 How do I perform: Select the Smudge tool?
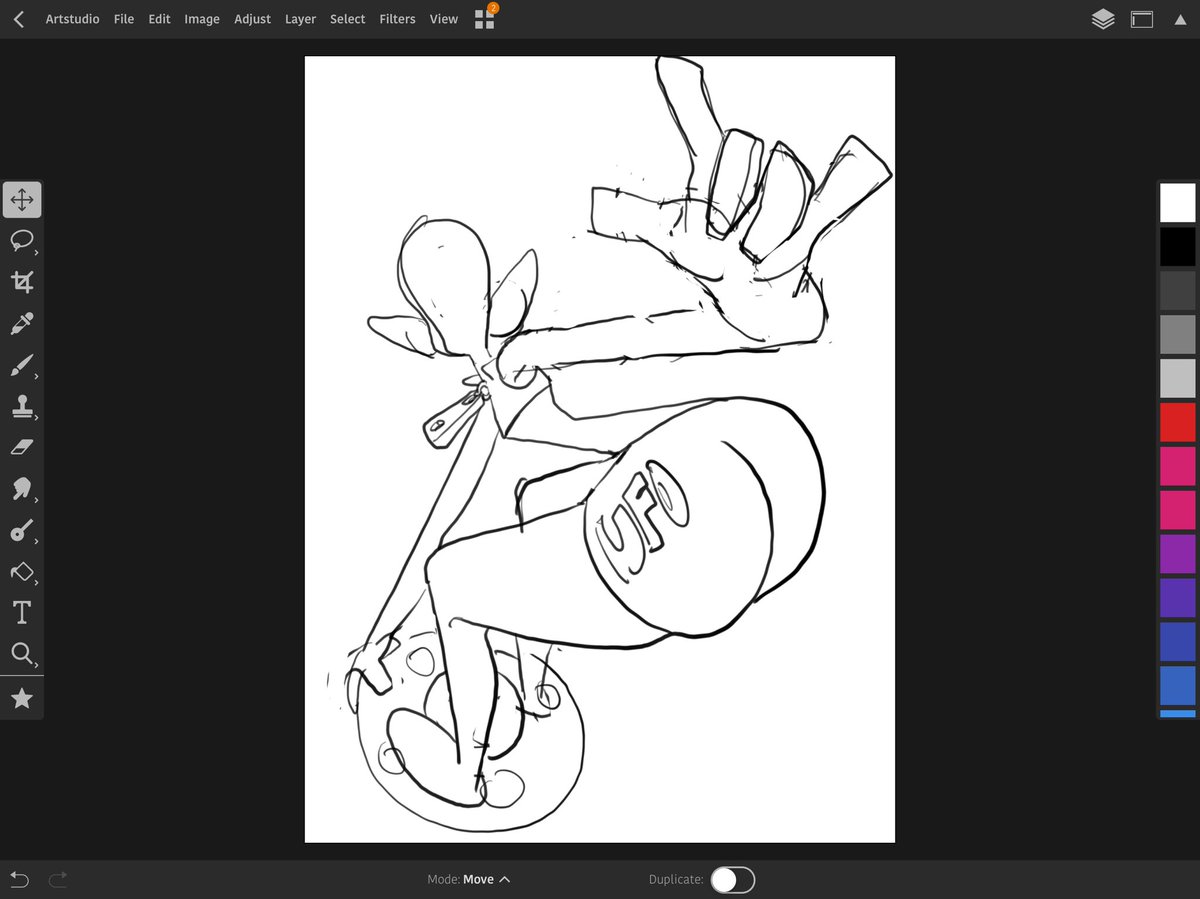[x=22, y=489]
